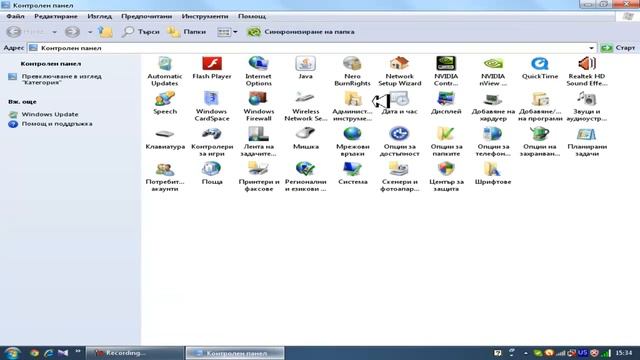
Task: Click Превключване в изглед категория link
Action: coord(62,79)
